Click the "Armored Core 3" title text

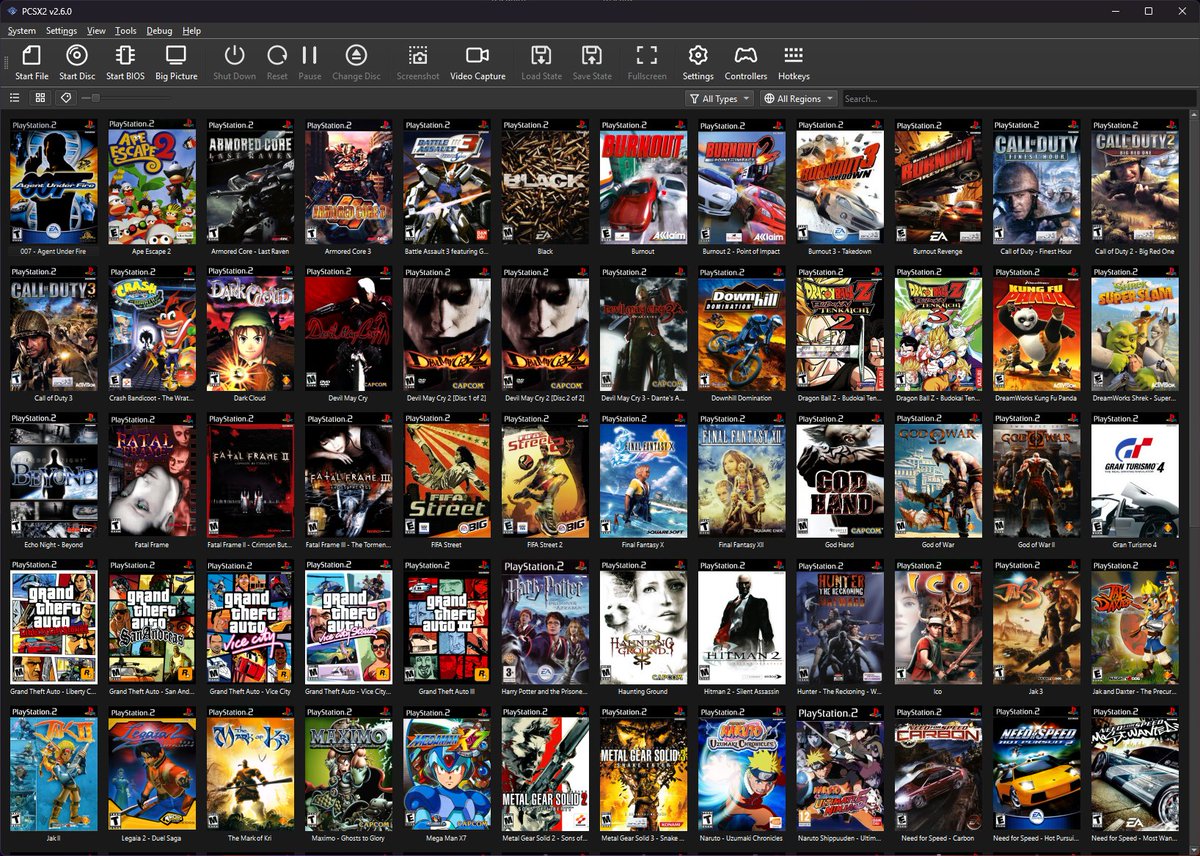point(348,251)
